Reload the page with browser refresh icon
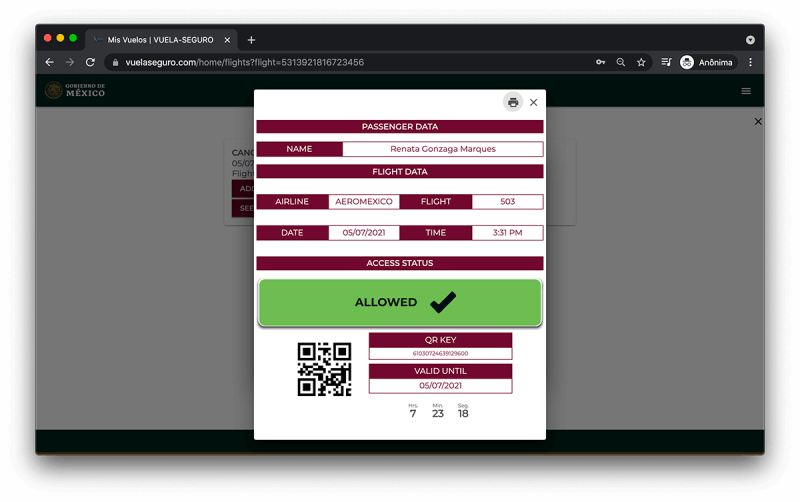Image resolution: width=800 pixels, height=502 pixels. click(90, 62)
